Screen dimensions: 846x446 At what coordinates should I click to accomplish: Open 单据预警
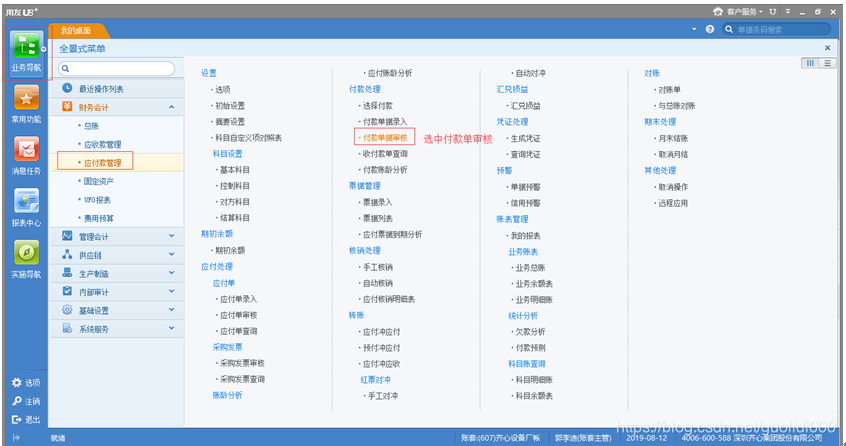pos(525,187)
